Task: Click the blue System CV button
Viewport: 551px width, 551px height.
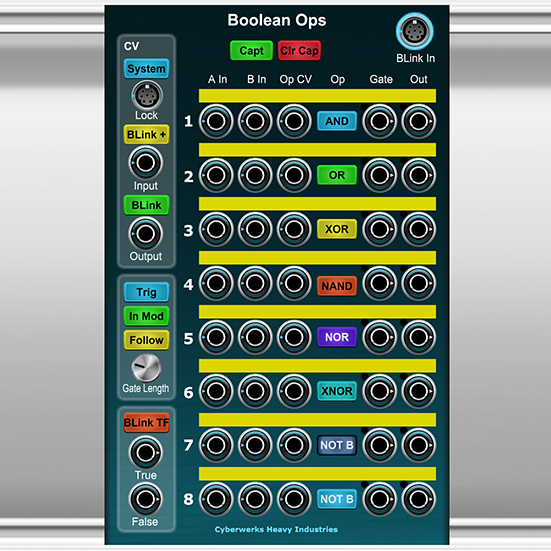Action: click(x=147, y=69)
